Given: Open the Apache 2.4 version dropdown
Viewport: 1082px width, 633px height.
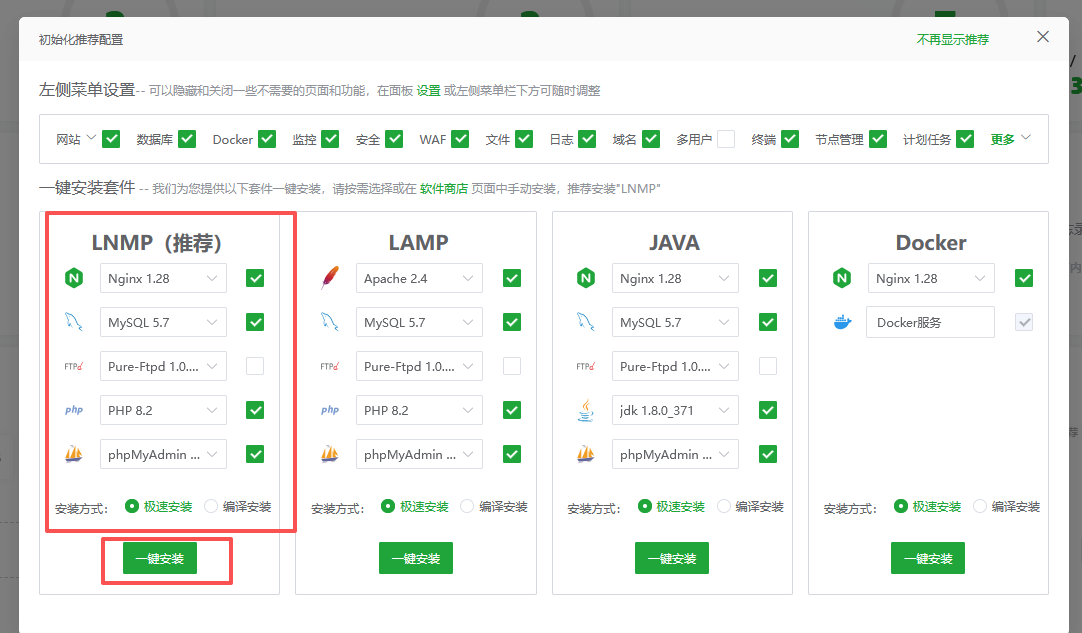Looking at the screenshot, I should (419, 278).
